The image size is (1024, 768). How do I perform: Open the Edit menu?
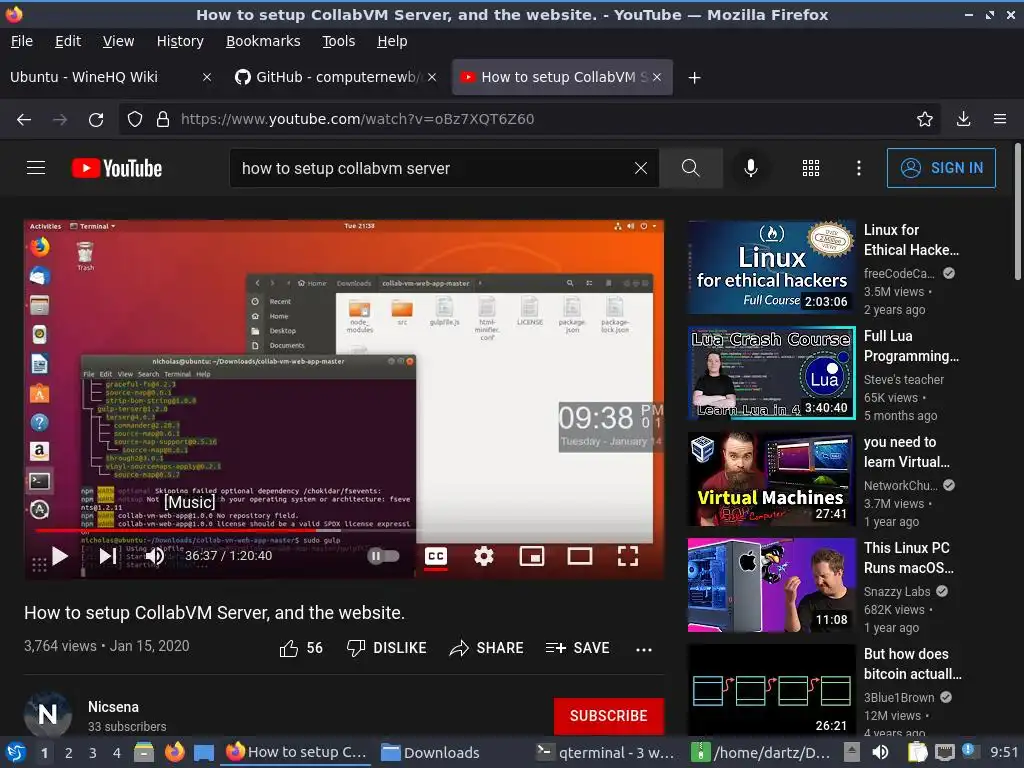pyautogui.click(x=68, y=41)
